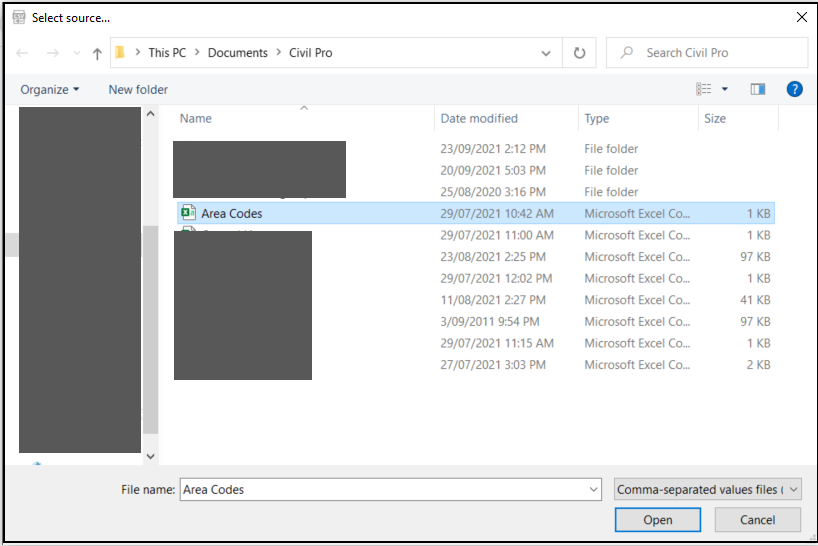Toggle the preview pane icon
The width and height of the screenshot is (818, 546).
point(758,89)
